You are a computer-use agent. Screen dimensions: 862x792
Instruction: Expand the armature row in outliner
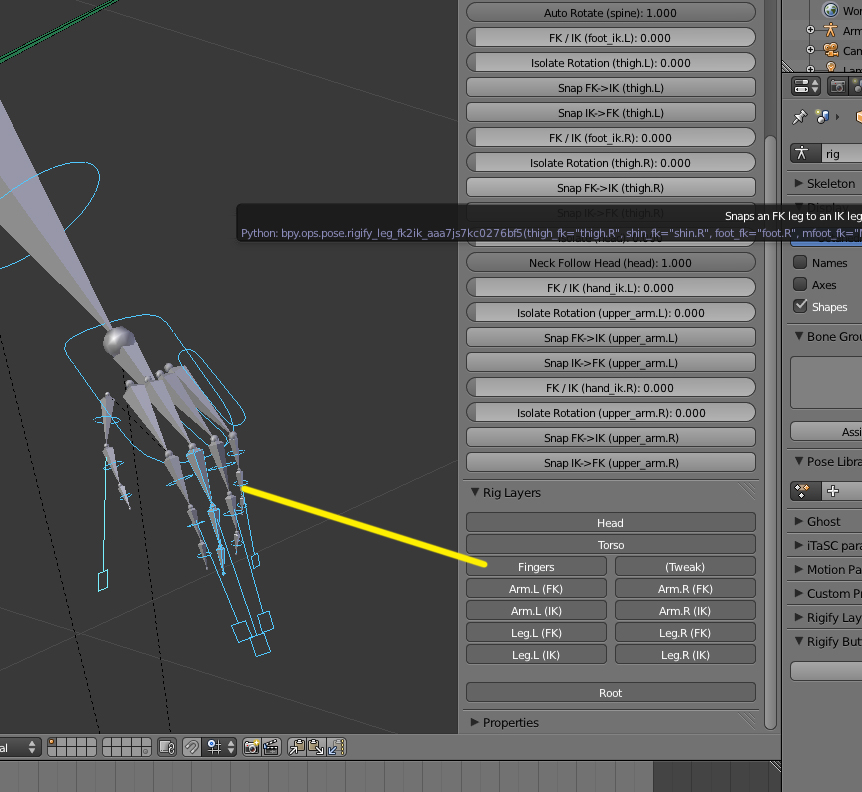point(810,30)
